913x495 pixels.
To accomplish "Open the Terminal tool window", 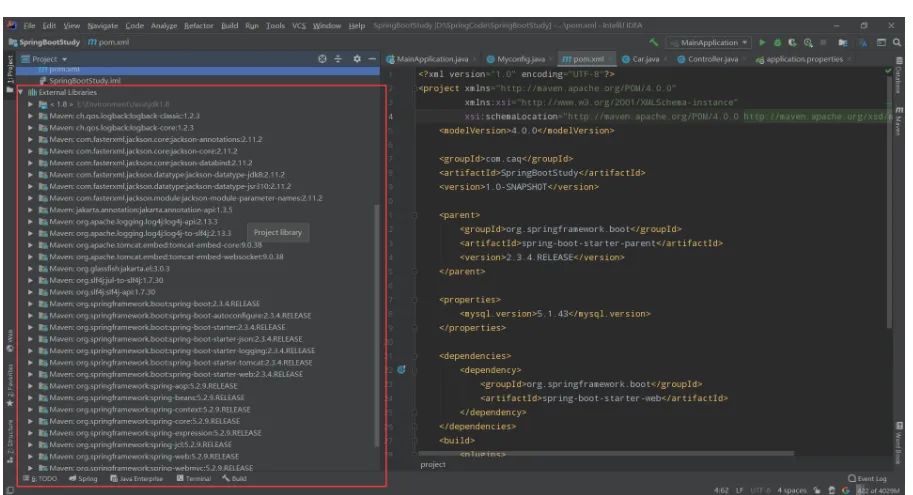I will point(194,479).
